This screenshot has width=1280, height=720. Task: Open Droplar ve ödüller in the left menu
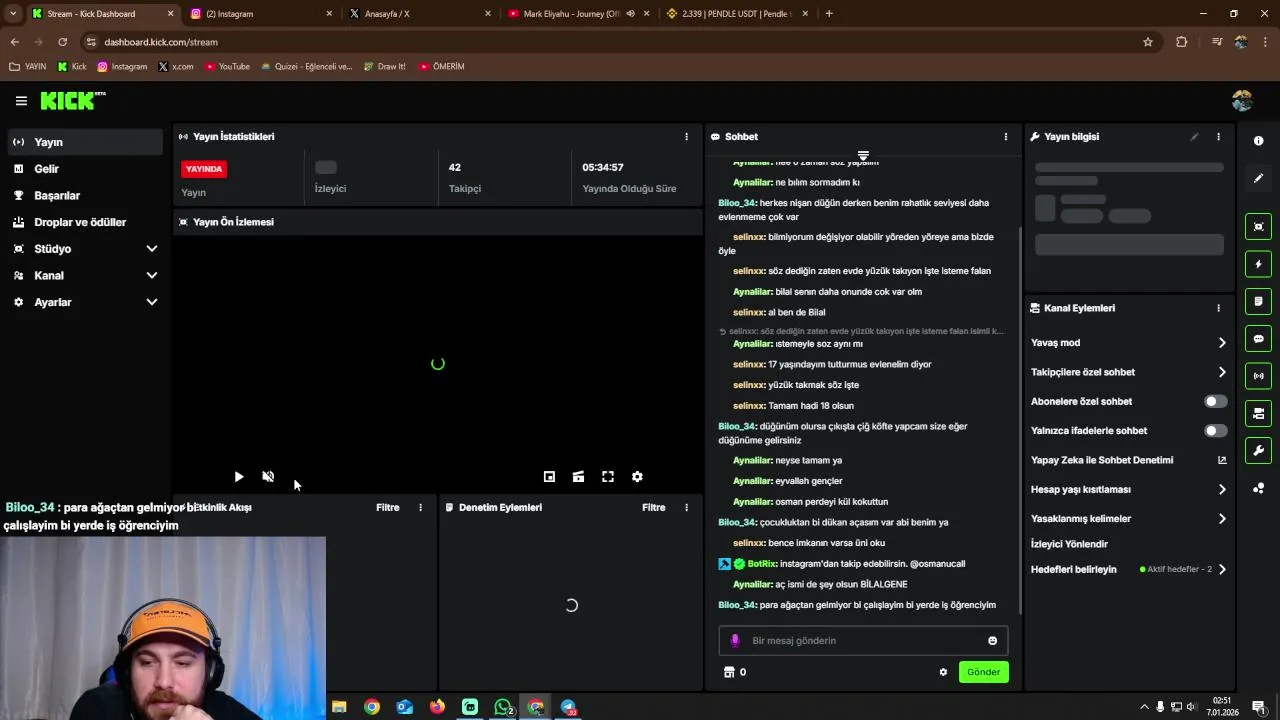(84, 222)
